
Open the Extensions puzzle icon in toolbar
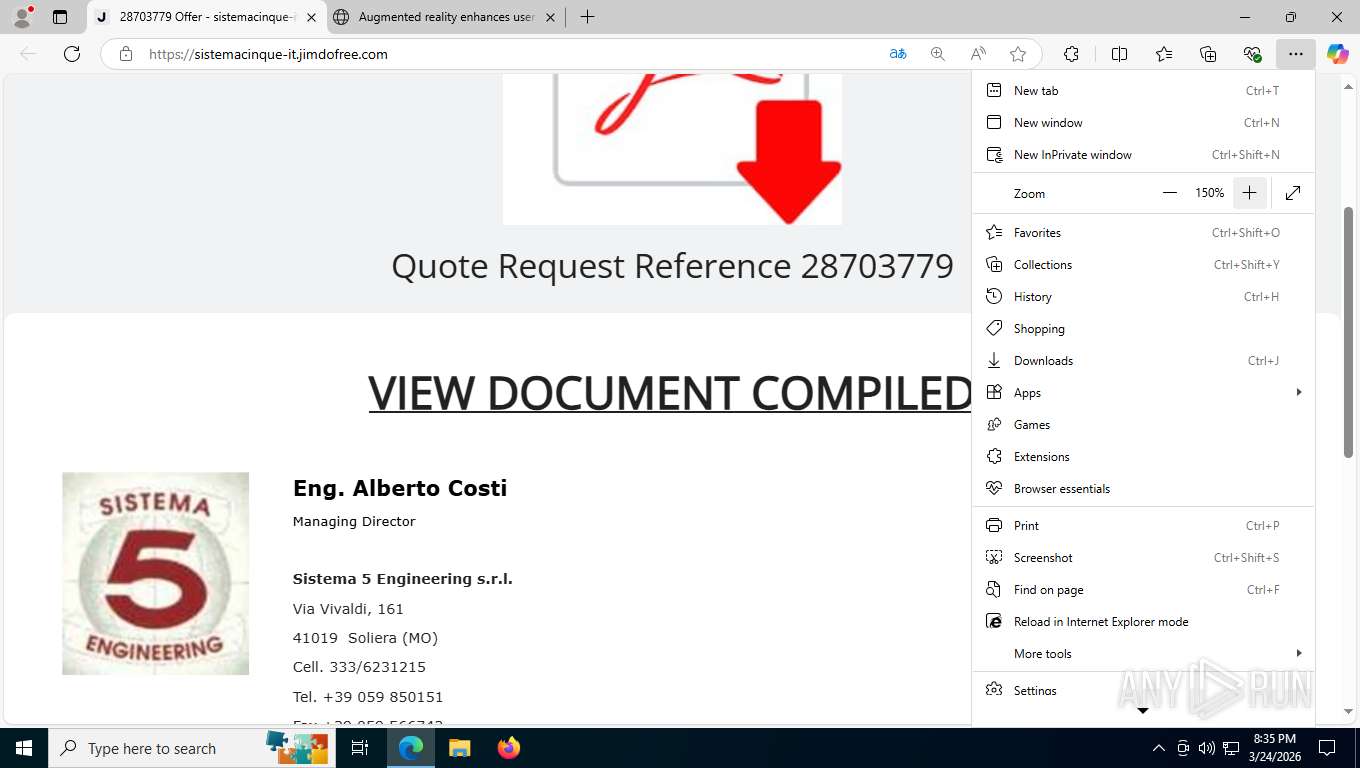(1072, 54)
